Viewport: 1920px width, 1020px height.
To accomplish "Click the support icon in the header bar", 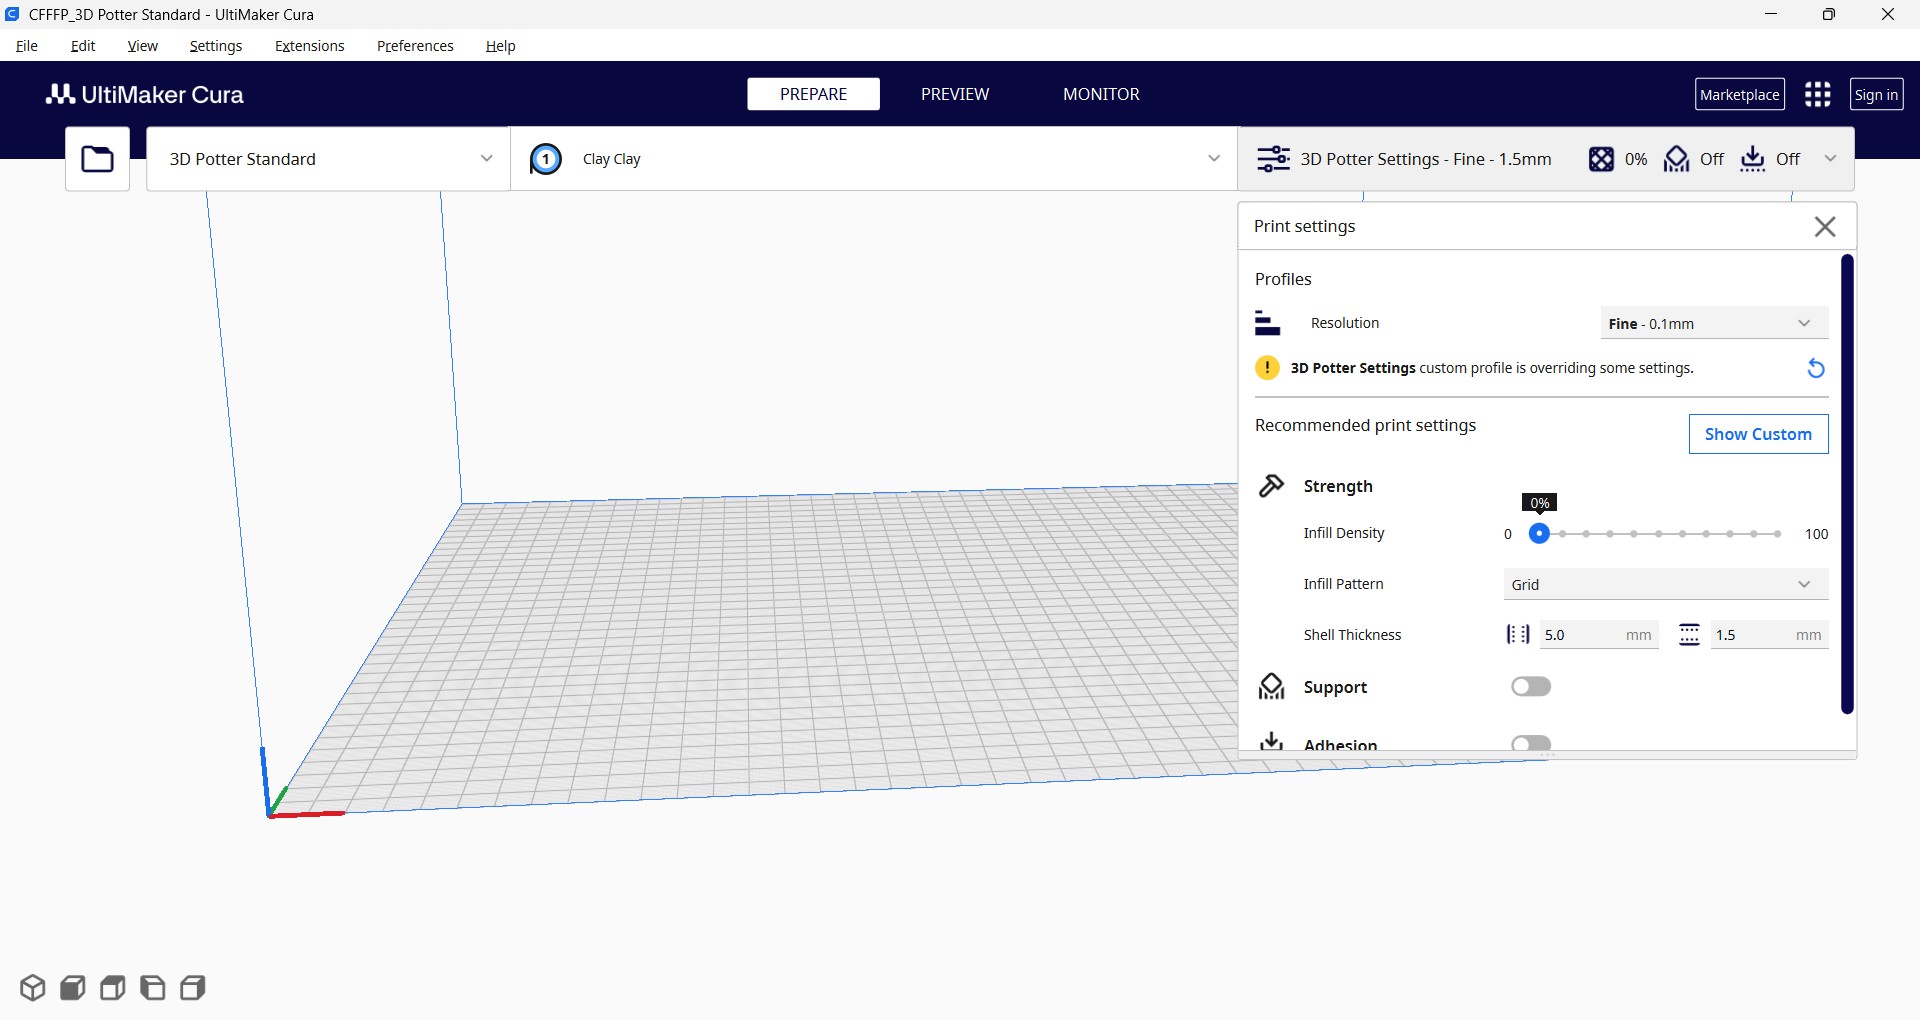I will (1676, 159).
